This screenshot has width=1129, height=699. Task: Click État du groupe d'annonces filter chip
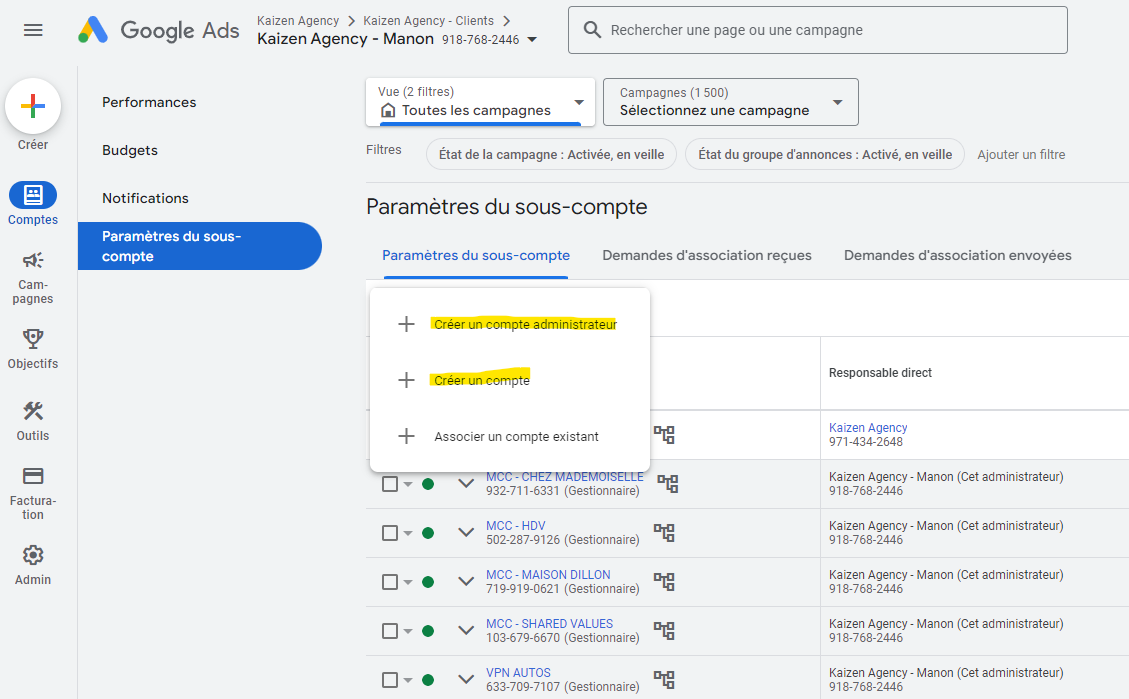[x=825, y=155]
